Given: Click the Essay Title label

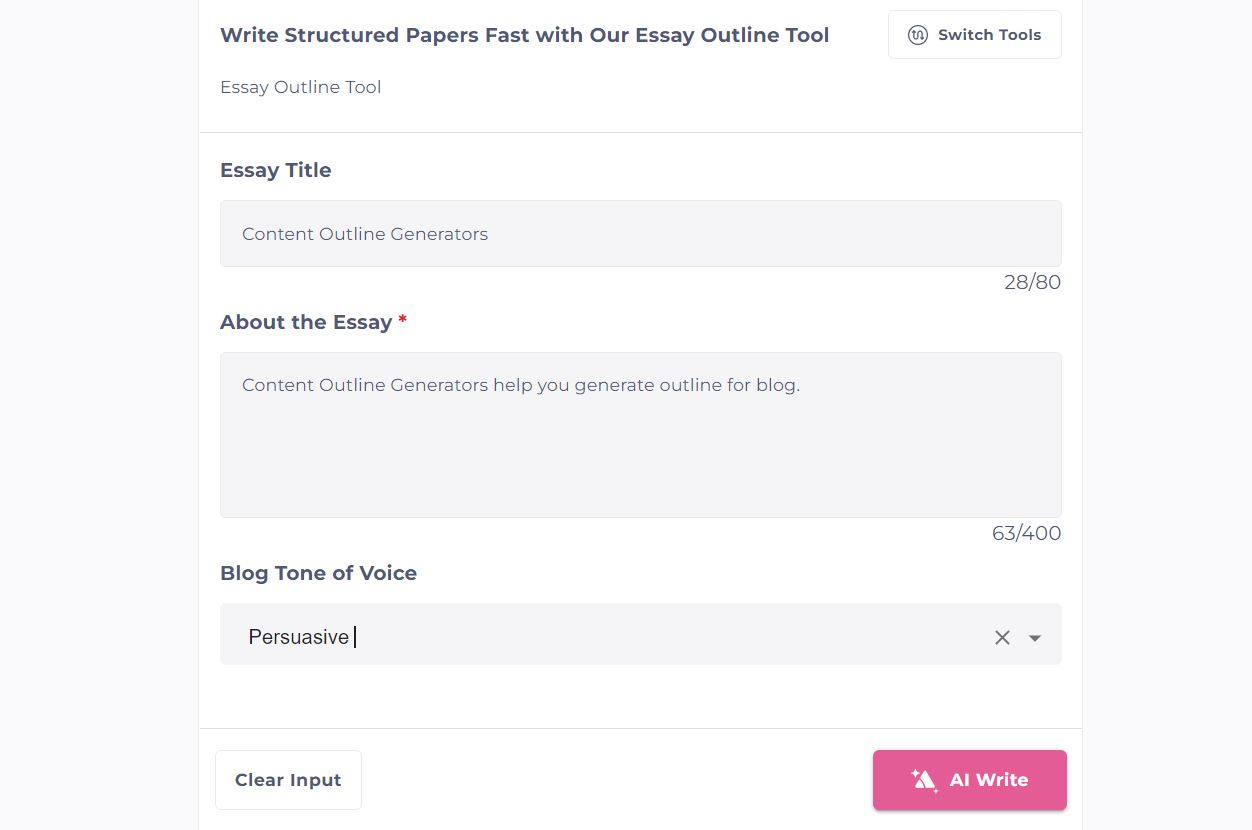Looking at the screenshot, I should 276,170.
